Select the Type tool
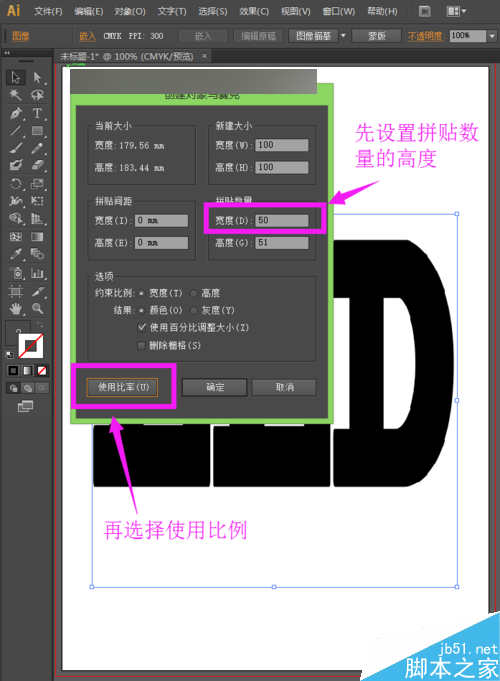 tap(37, 113)
